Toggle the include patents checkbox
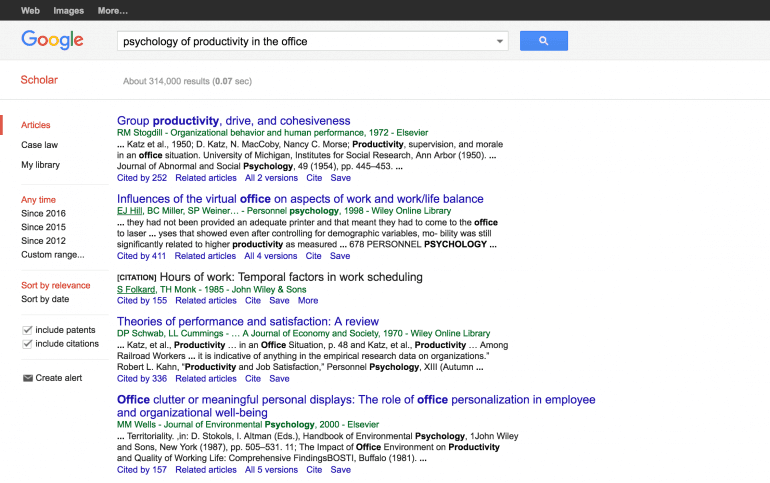 point(27,329)
